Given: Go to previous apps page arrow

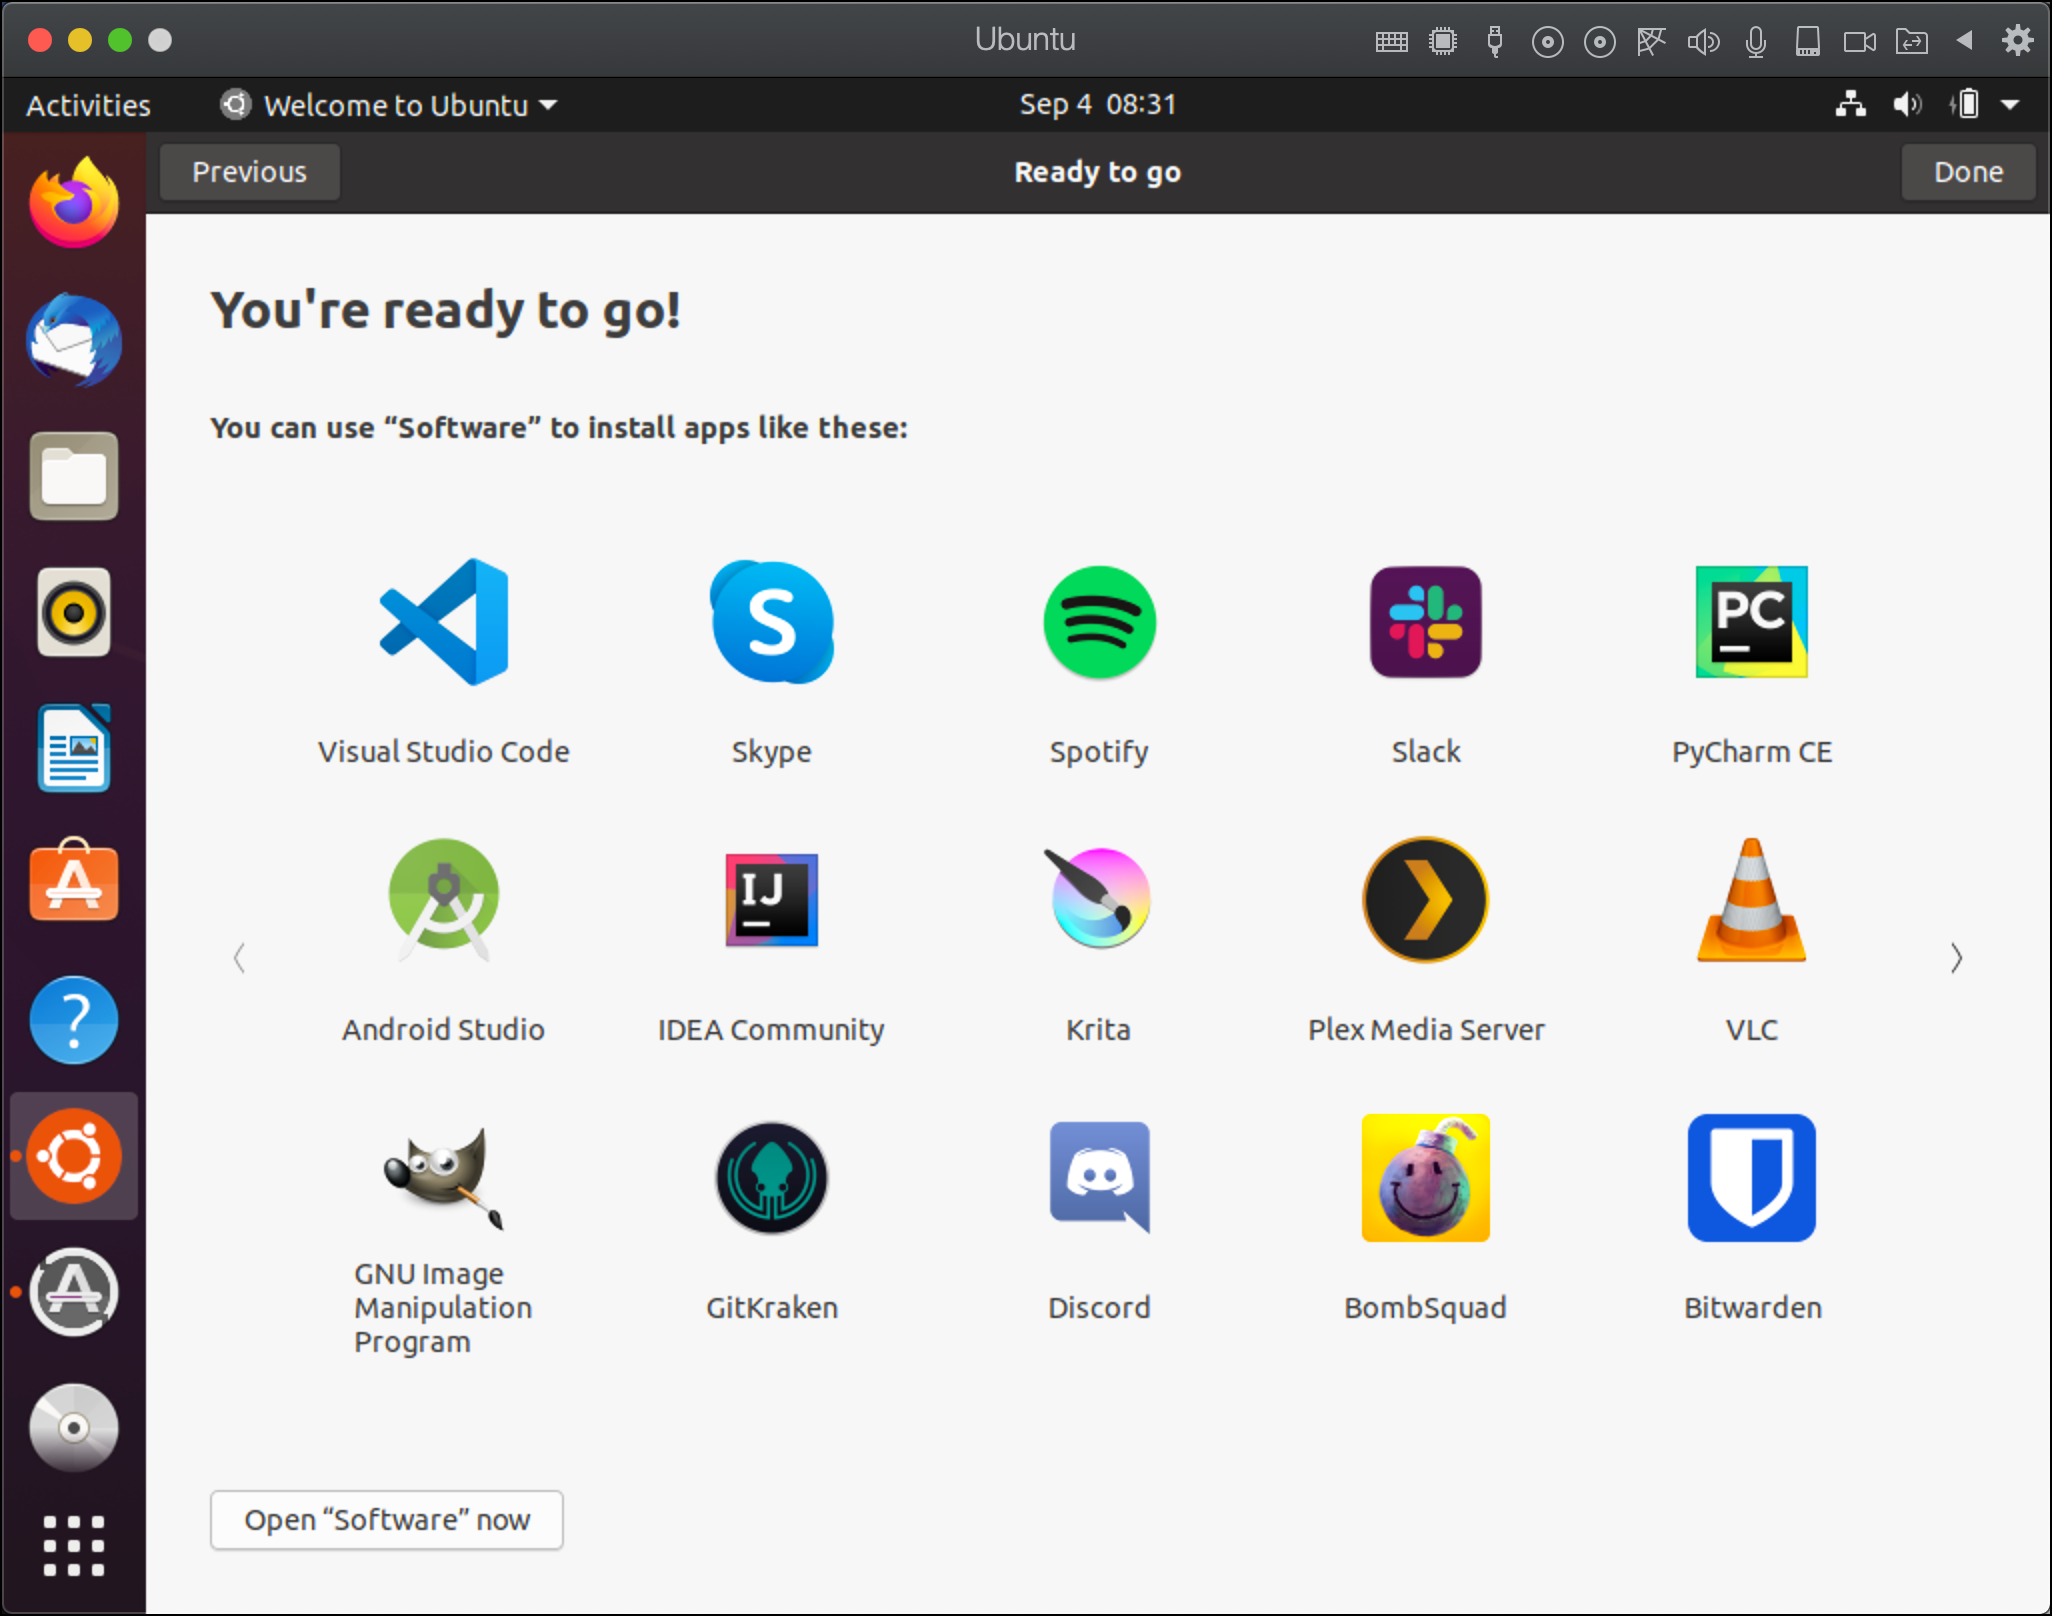Looking at the screenshot, I should click(x=239, y=958).
